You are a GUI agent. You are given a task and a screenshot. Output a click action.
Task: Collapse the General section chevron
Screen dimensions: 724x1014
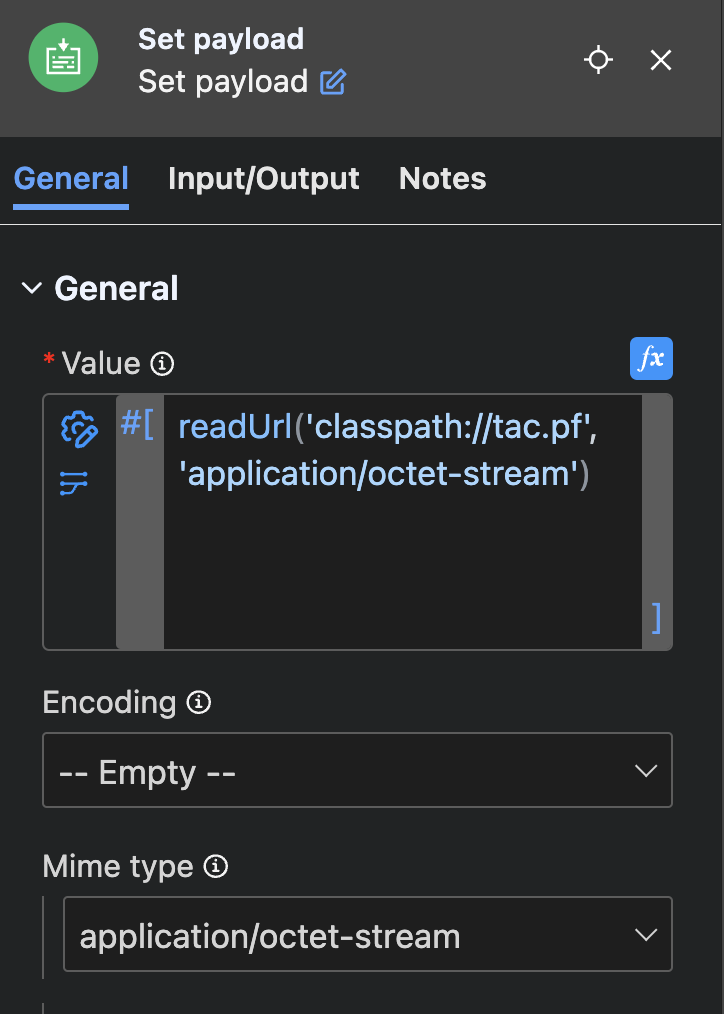32,289
